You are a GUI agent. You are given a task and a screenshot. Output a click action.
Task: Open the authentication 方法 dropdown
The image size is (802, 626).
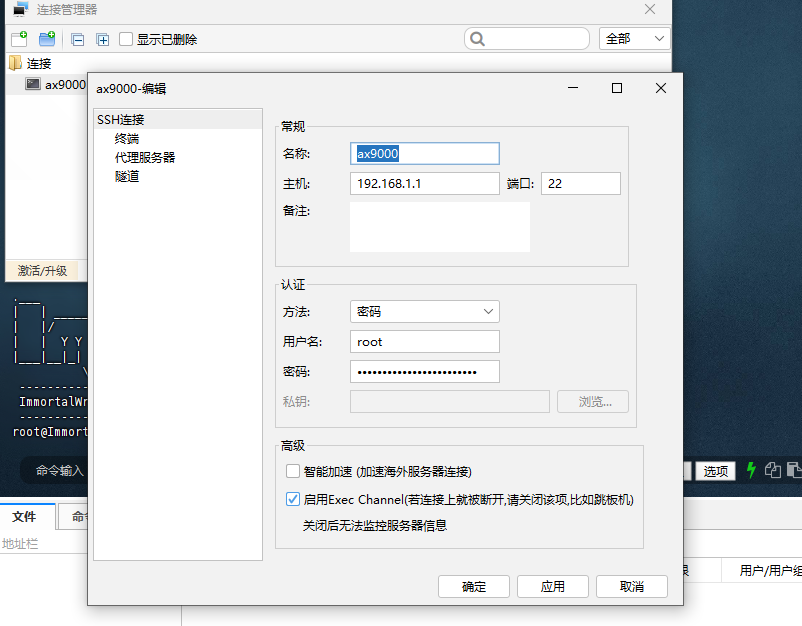coord(424,311)
